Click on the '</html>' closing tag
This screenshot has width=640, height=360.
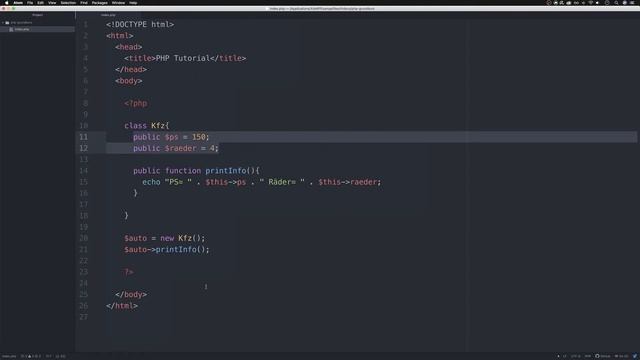click(x=122, y=306)
